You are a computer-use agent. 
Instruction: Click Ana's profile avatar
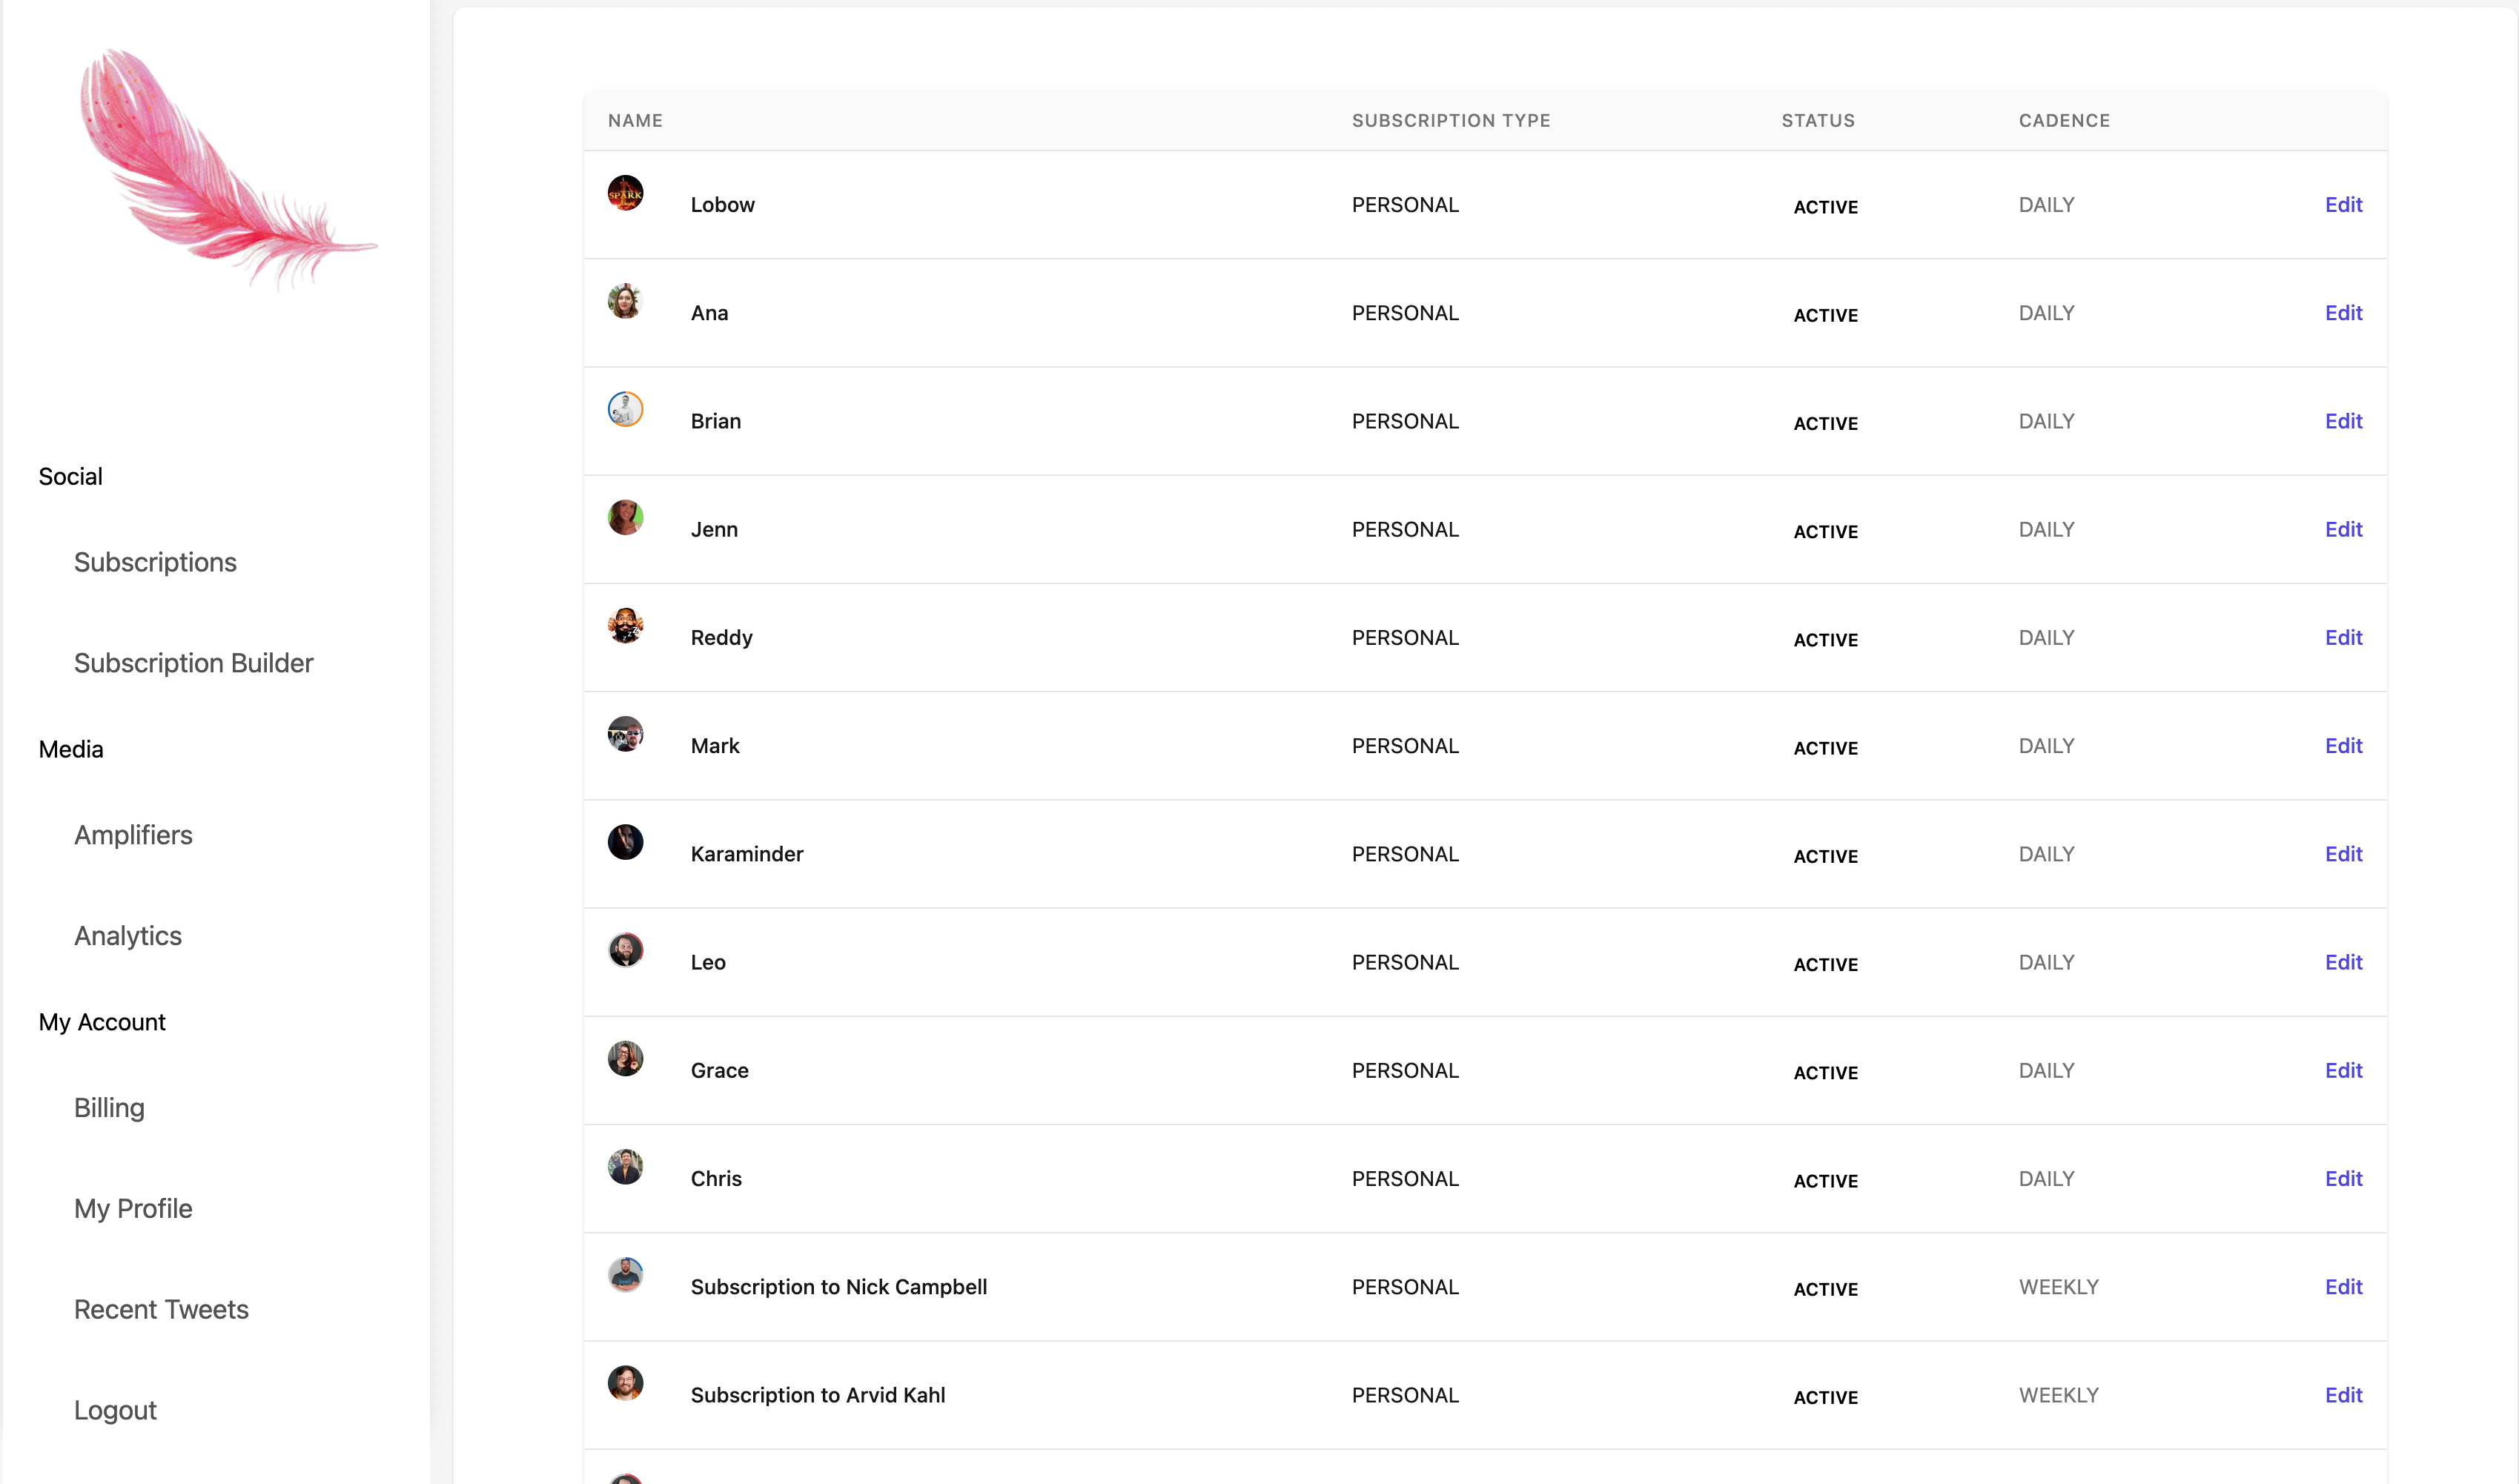point(625,301)
